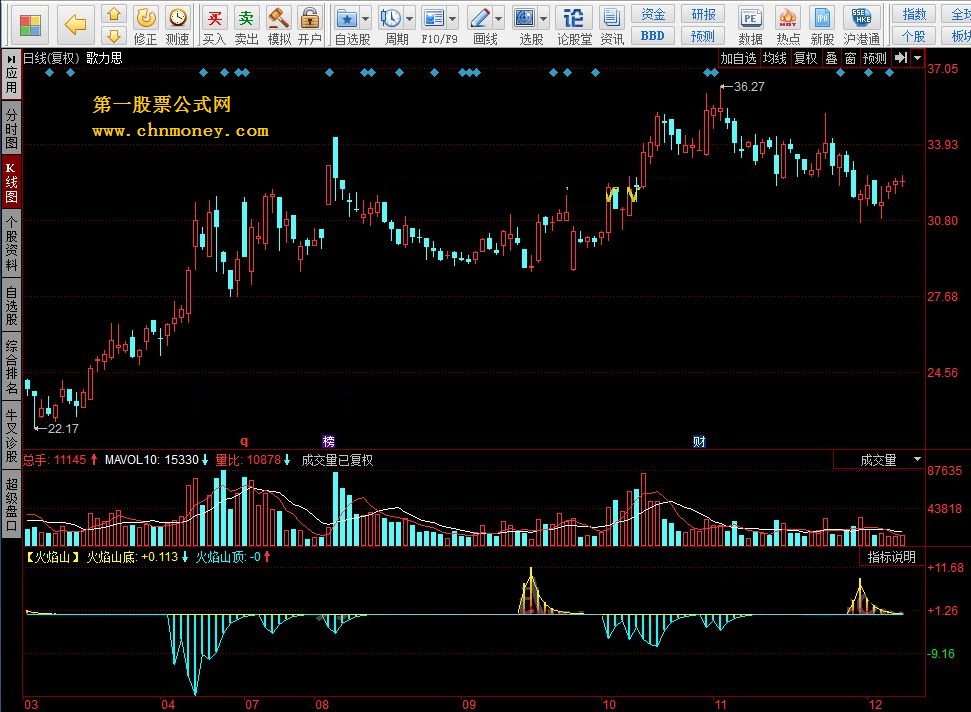Image resolution: width=971 pixels, height=712 pixels.
Task: Click the 研报 button
Action: coord(703,14)
